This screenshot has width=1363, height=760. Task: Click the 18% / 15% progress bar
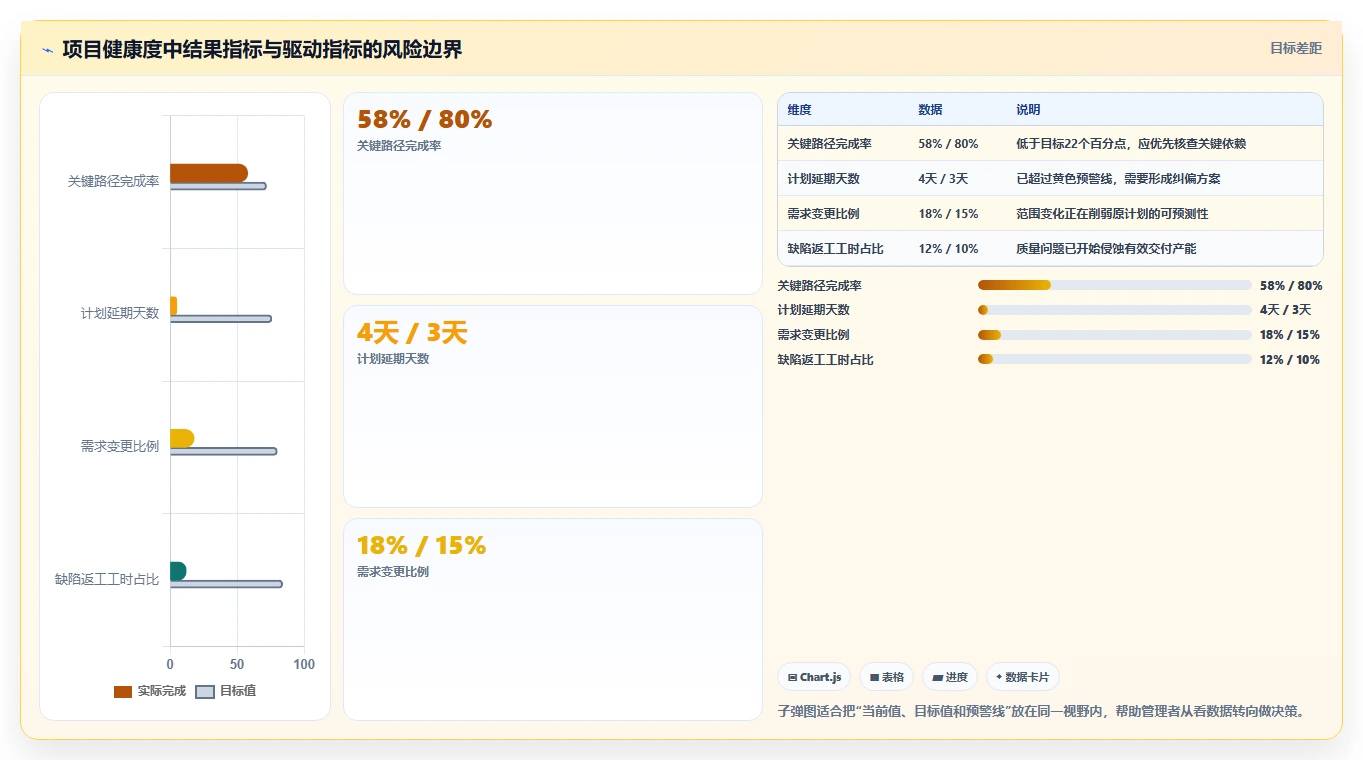pos(1115,335)
